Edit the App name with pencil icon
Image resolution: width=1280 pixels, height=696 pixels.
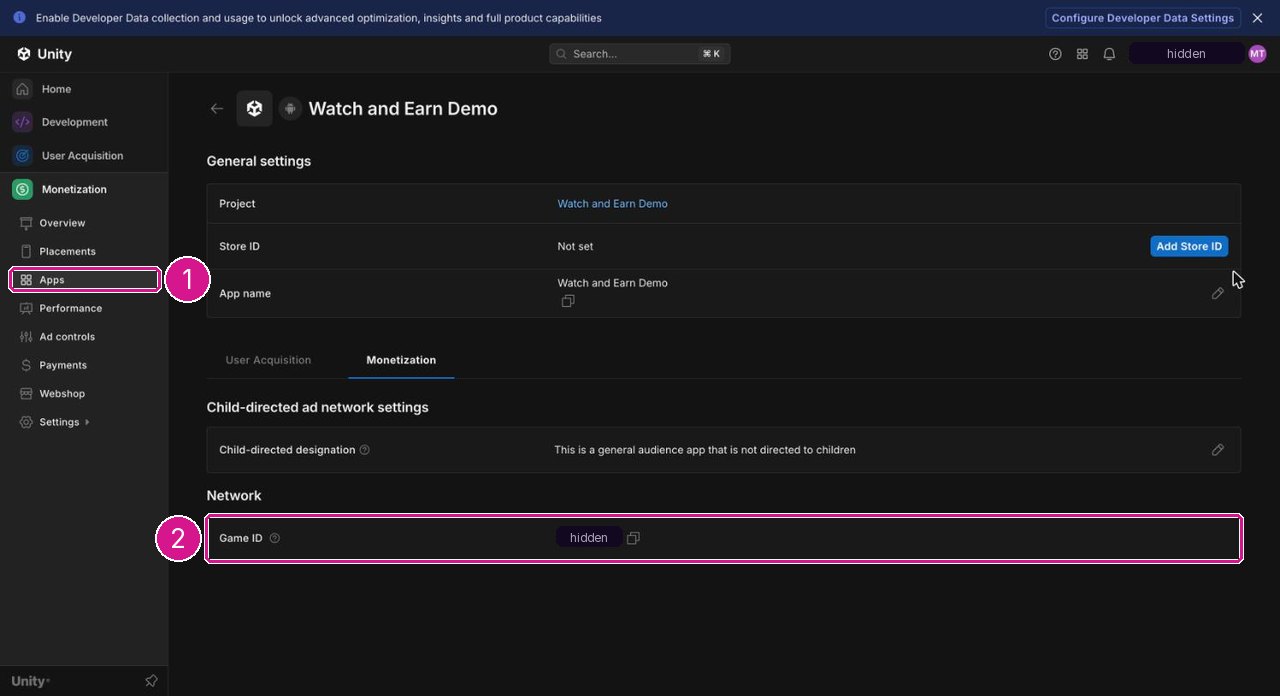click(1217, 293)
